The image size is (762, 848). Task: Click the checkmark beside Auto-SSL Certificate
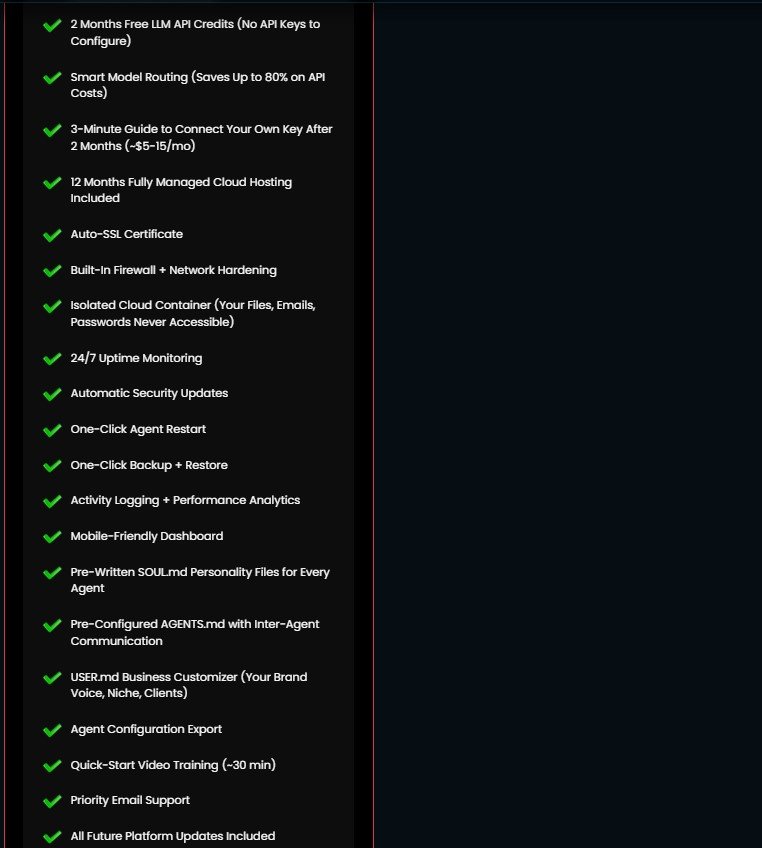pos(52,235)
